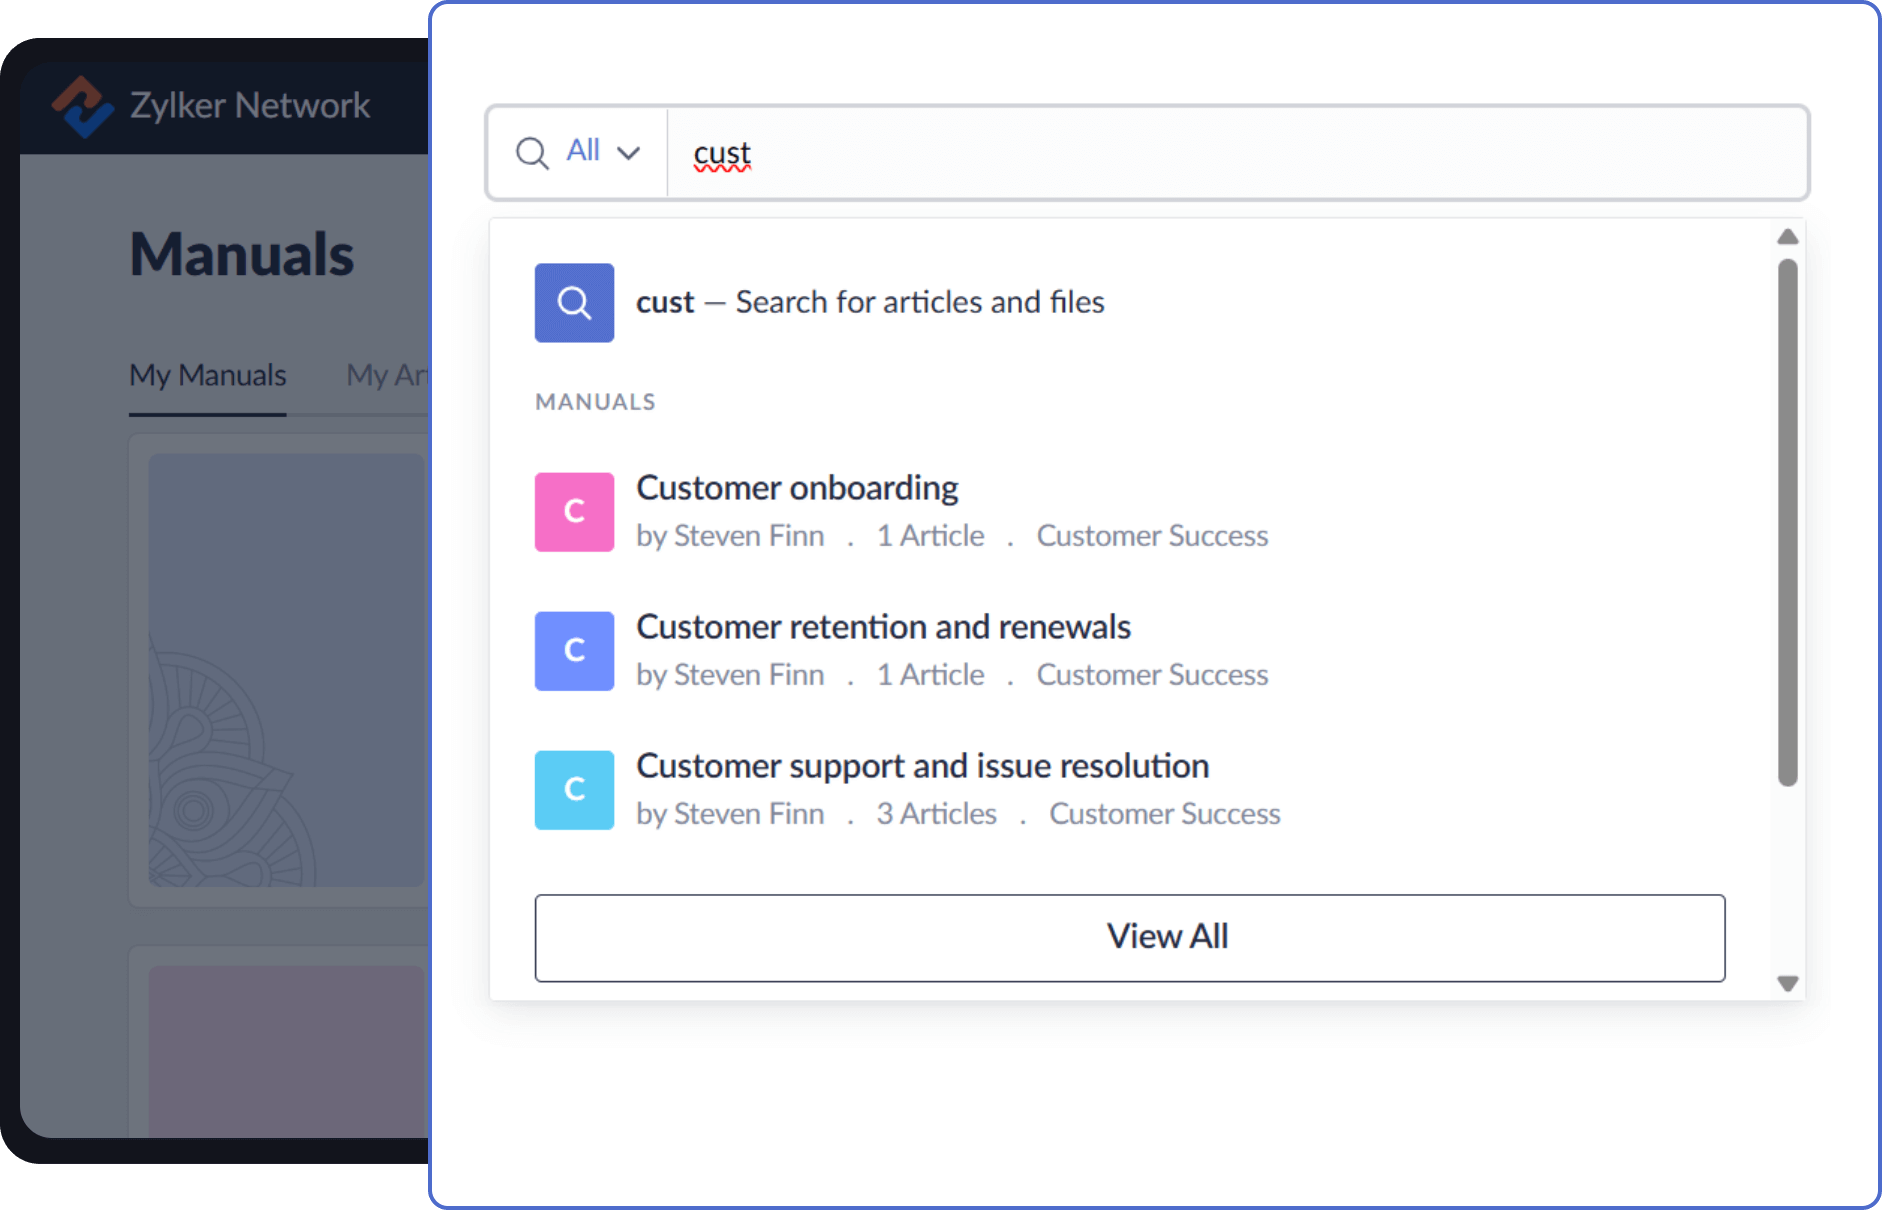Click the scrollbar down arrow
The width and height of the screenshot is (1882, 1210).
(1786, 984)
